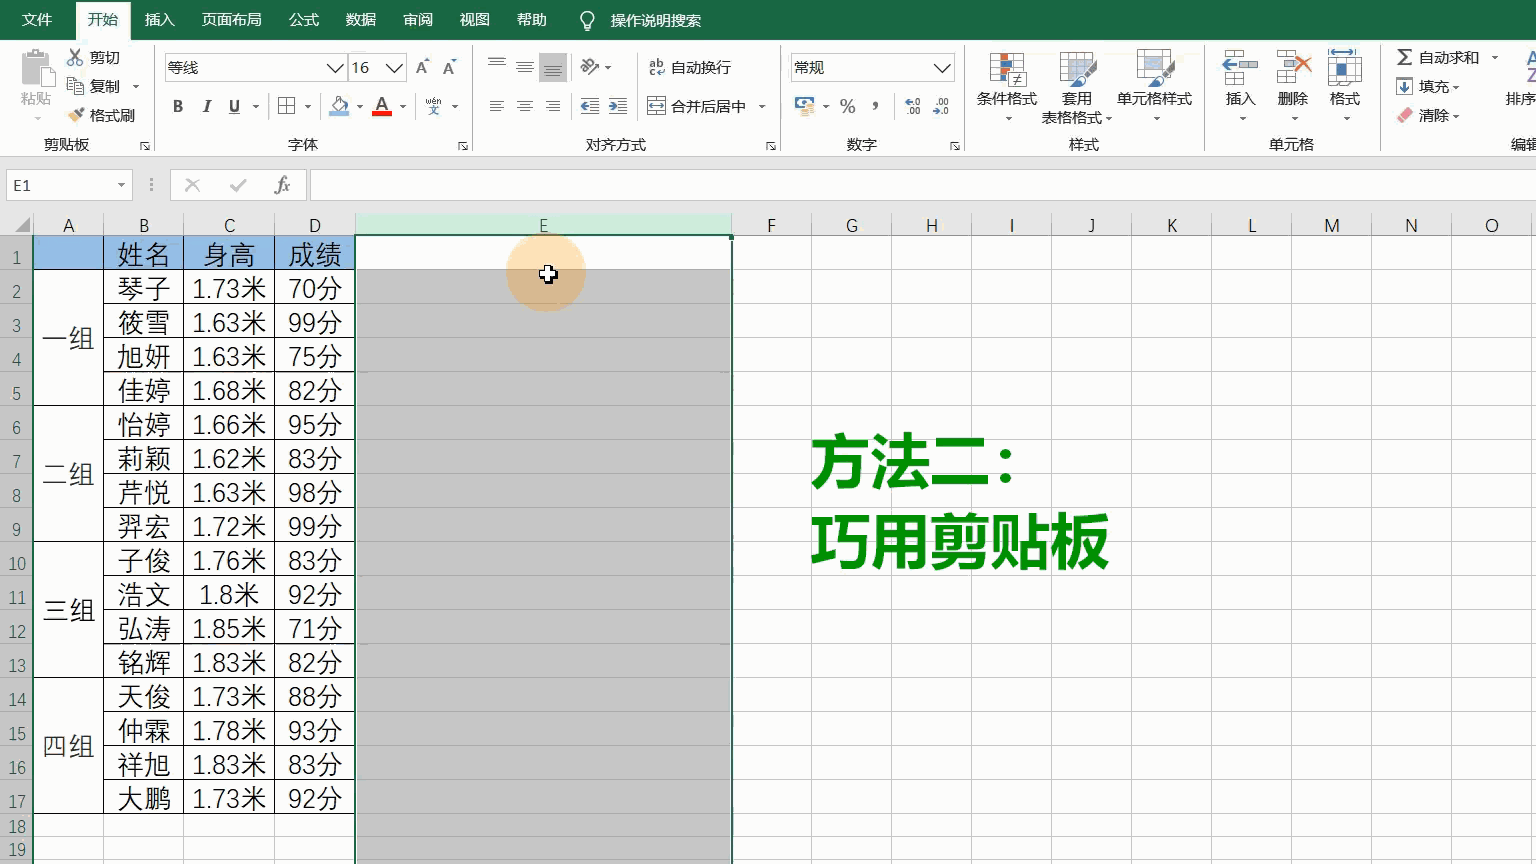Open font name dropdown 等线
Viewport: 1536px width, 864px height.
click(335, 67)
